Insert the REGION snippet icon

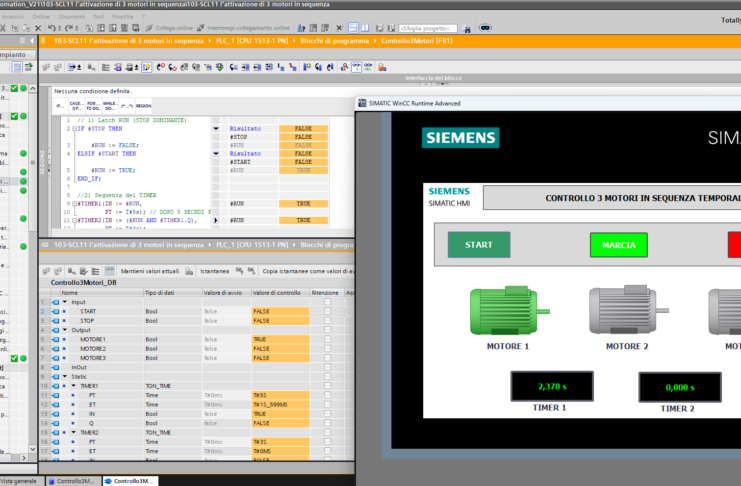click(141, 105)
